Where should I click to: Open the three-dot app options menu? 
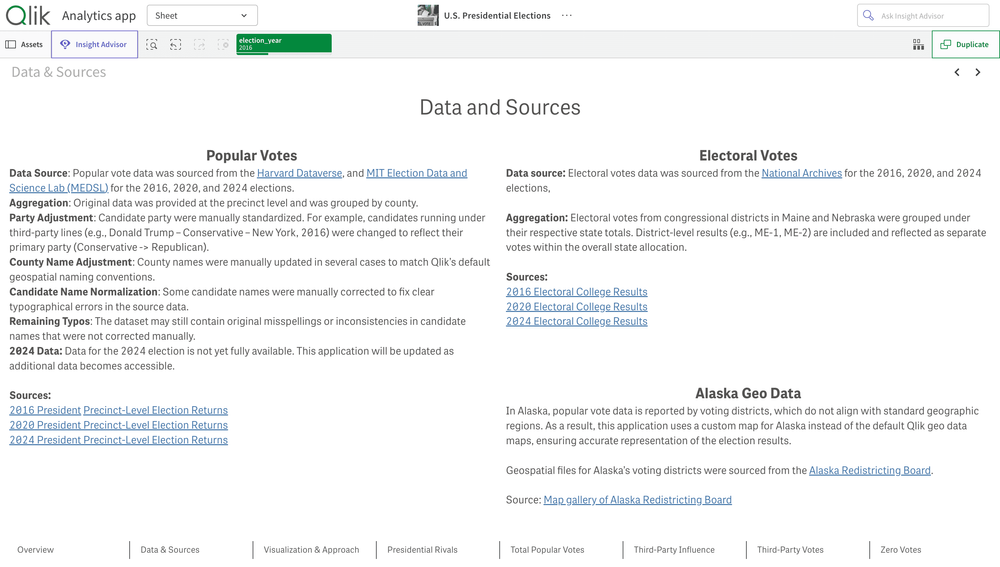(x=567, y=16)
